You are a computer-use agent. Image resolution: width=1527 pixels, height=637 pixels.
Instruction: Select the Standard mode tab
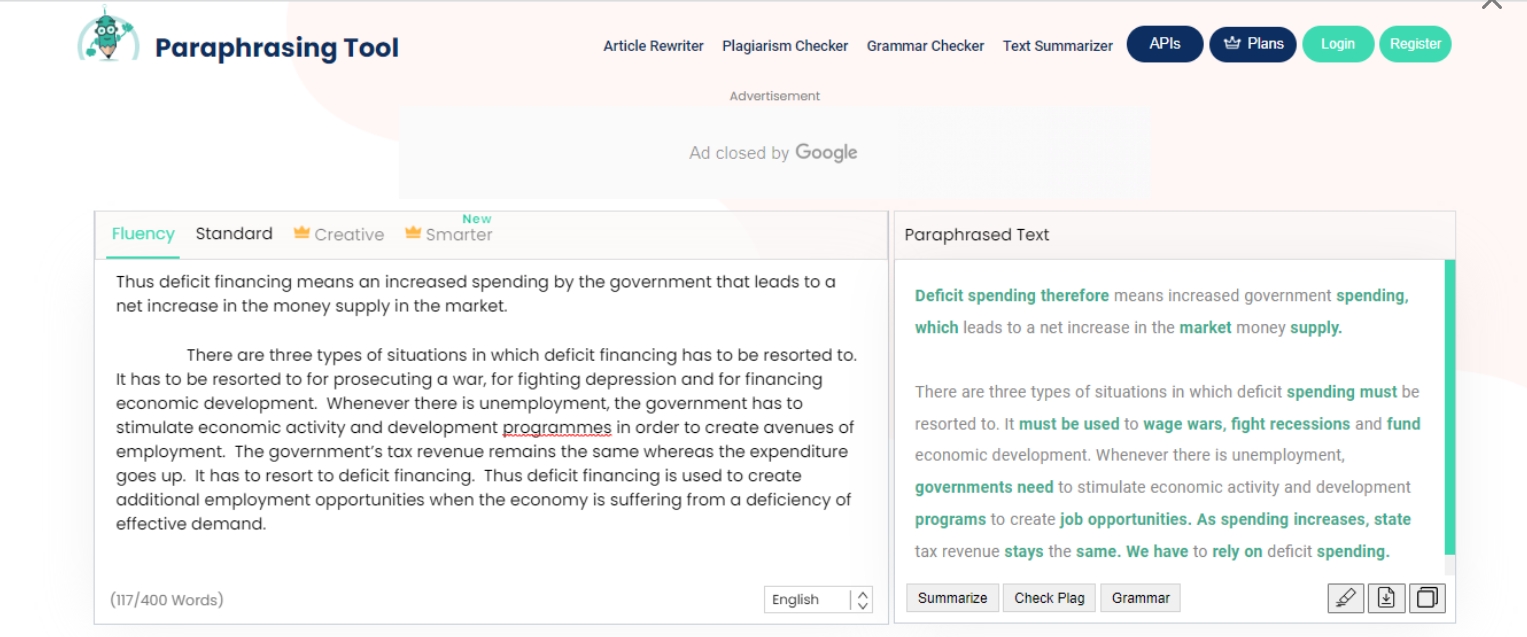[234, 234]
